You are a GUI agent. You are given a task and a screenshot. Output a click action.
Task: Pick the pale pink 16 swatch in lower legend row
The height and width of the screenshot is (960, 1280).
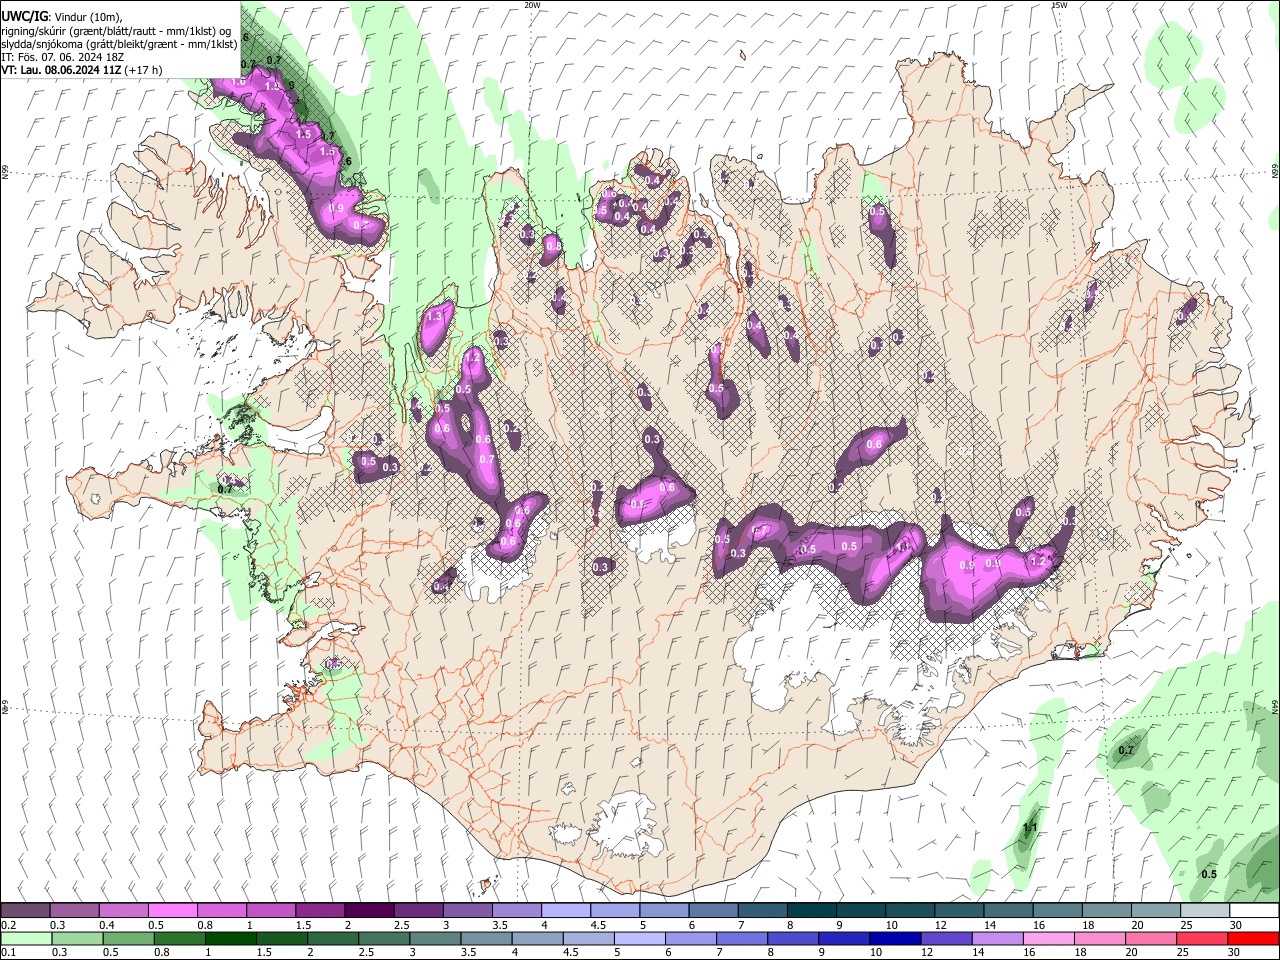(x=1048, y=938)
